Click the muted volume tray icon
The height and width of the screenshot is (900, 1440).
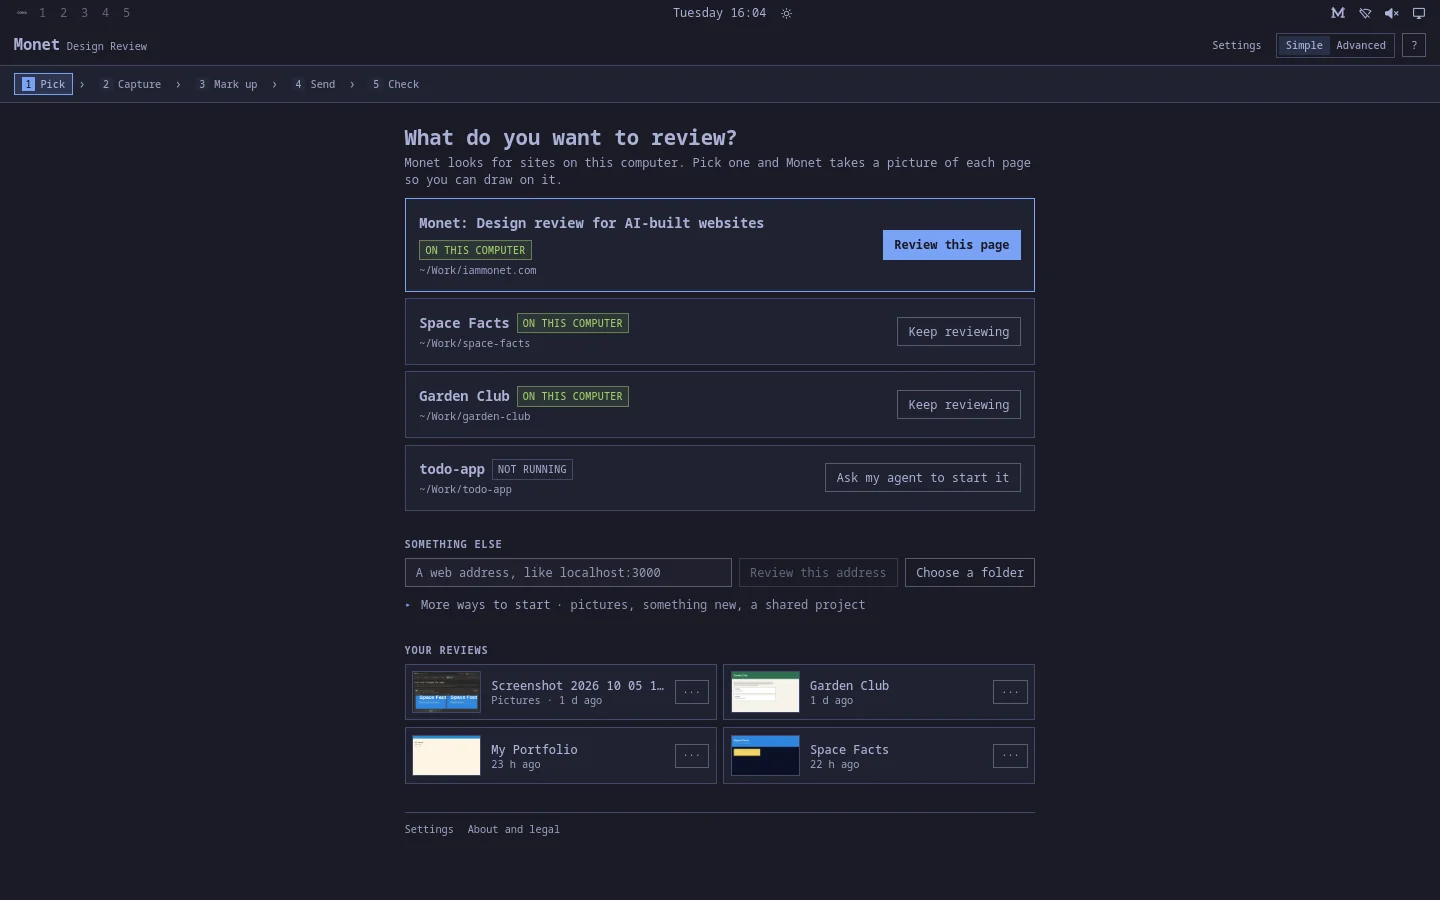tap(1392, 13)
